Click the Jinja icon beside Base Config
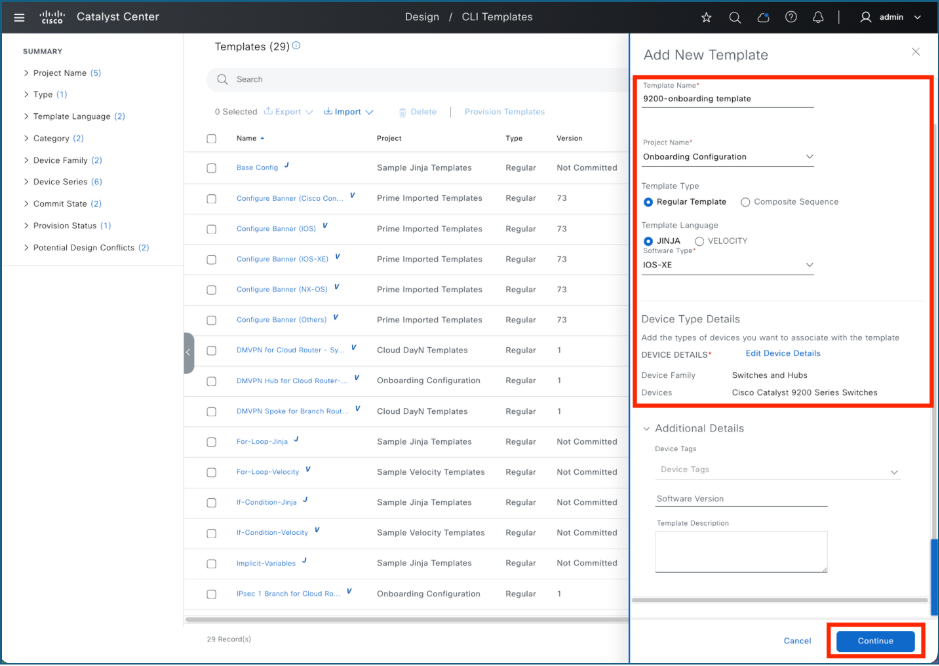The width and height of the screenshot is (939, 666). [287, 165]
